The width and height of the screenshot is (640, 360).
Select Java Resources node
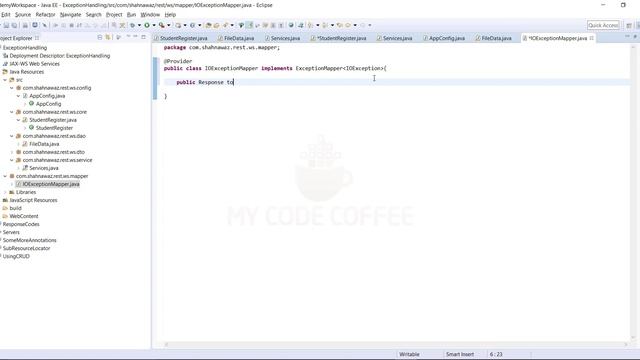tap(27, 72)
